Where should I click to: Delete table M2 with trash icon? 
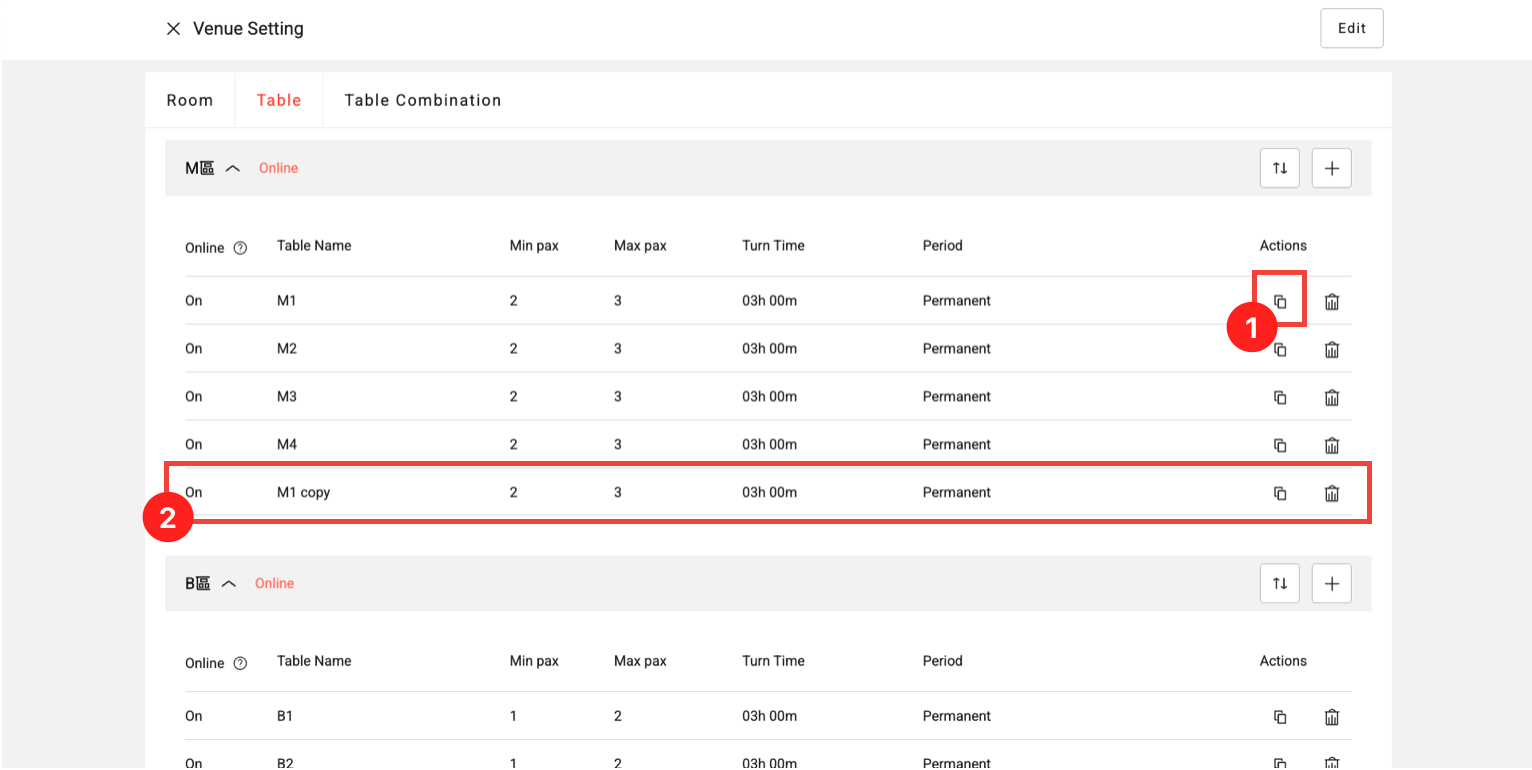[1331, 350]
